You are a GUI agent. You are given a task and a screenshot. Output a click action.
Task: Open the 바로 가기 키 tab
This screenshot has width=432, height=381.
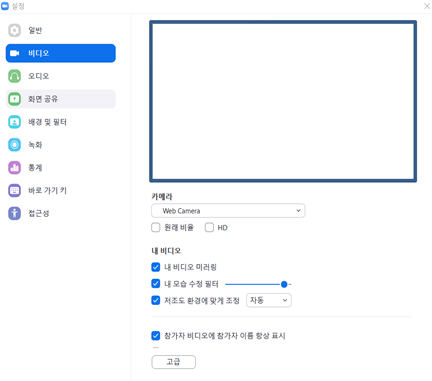click(x=61, y=191)
